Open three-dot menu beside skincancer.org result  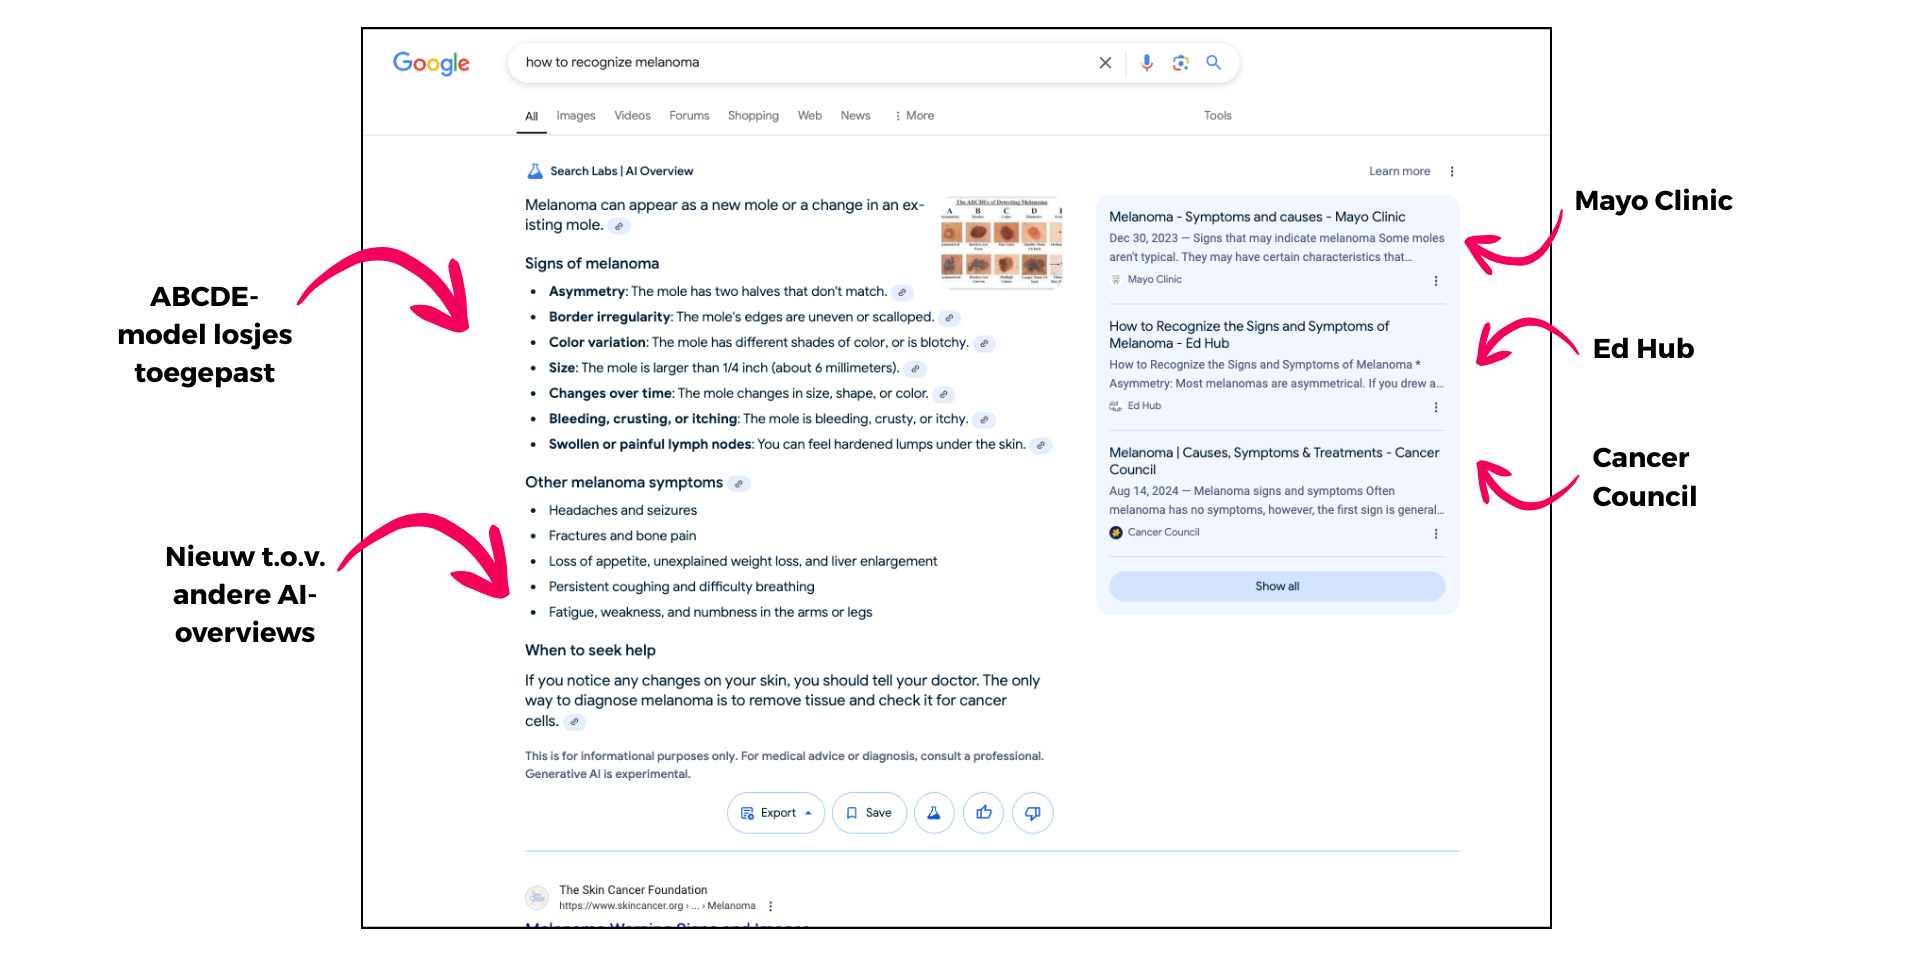tap(770, 906)
